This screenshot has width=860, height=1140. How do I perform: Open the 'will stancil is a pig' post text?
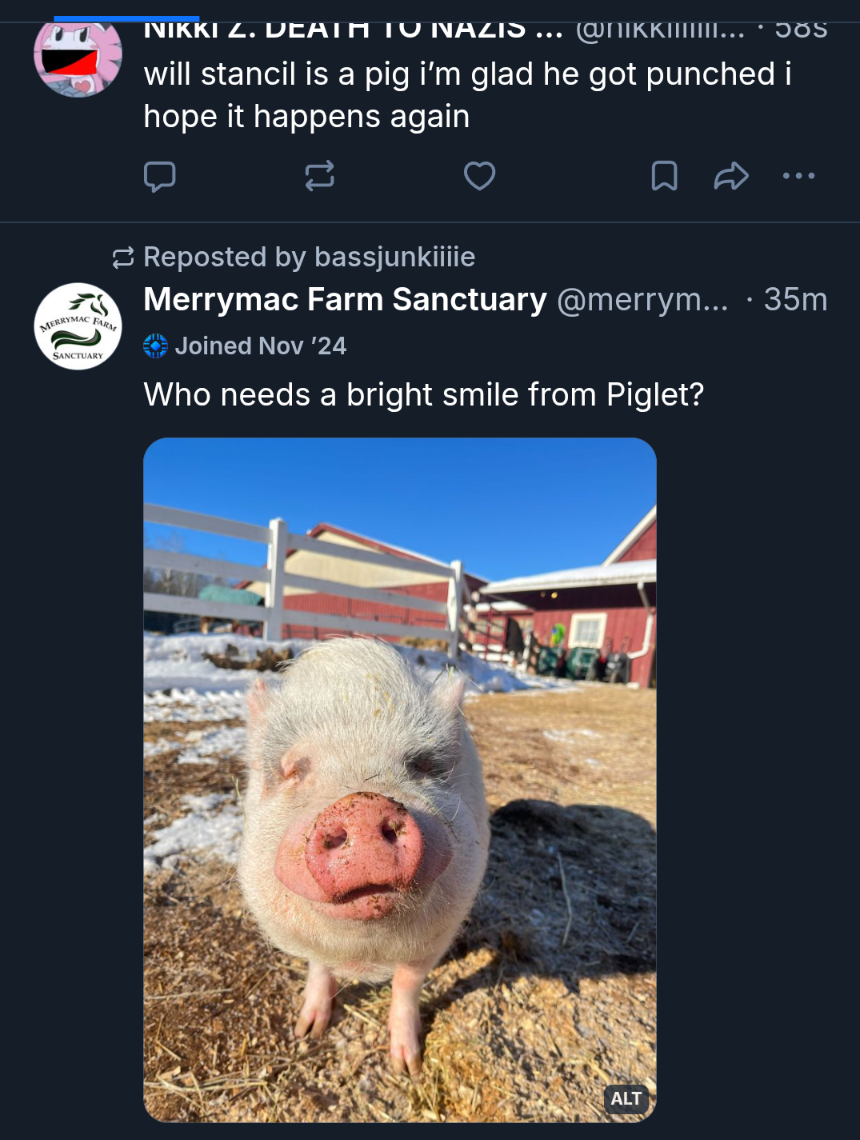[x=467, y=95]
